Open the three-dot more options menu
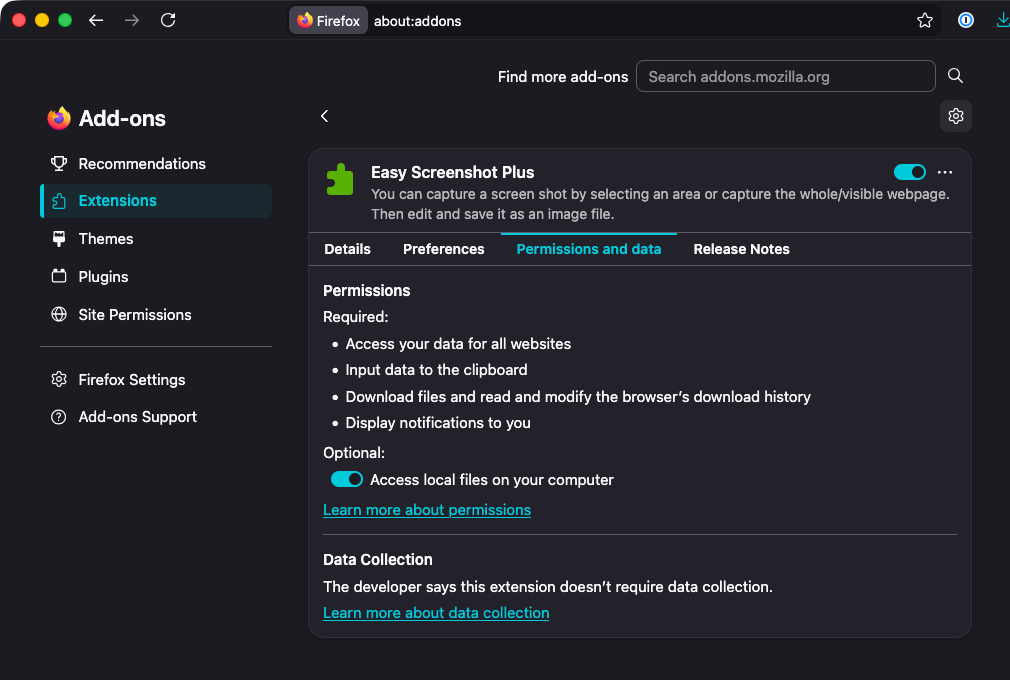The image size is (1010, 680). click(x=945, y=172)
